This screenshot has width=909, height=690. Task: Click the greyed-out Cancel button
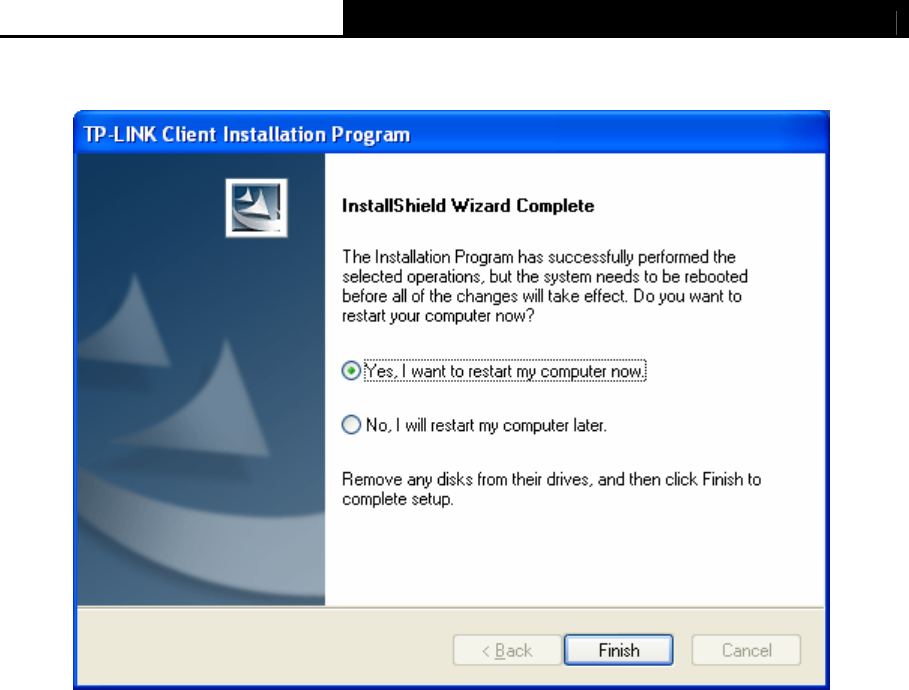pyautogui.click(x=746, y=650)
